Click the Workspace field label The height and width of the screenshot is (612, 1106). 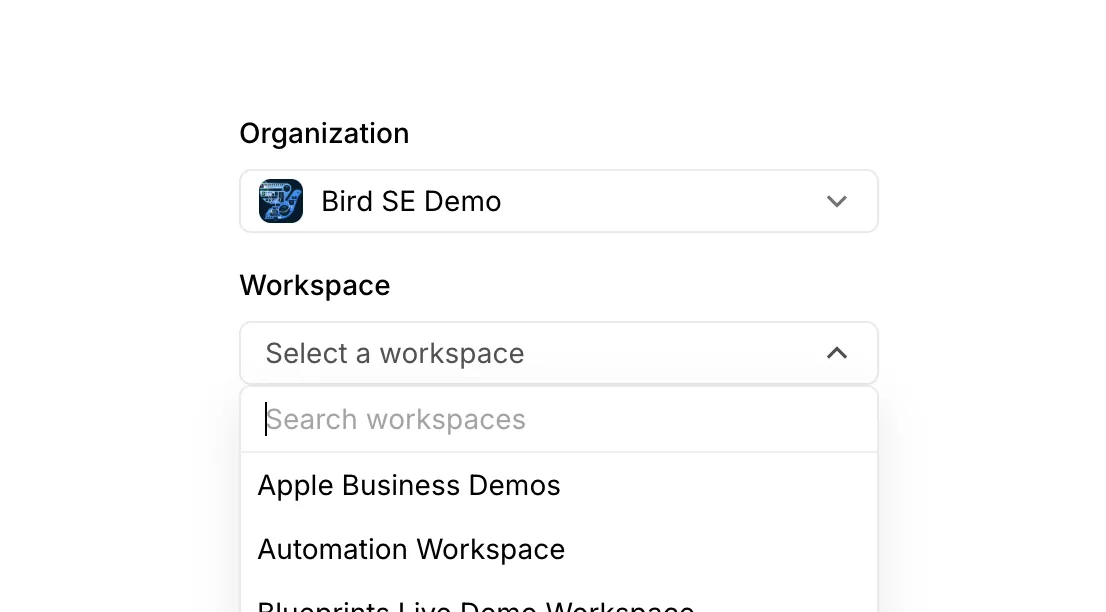[315, 286]
